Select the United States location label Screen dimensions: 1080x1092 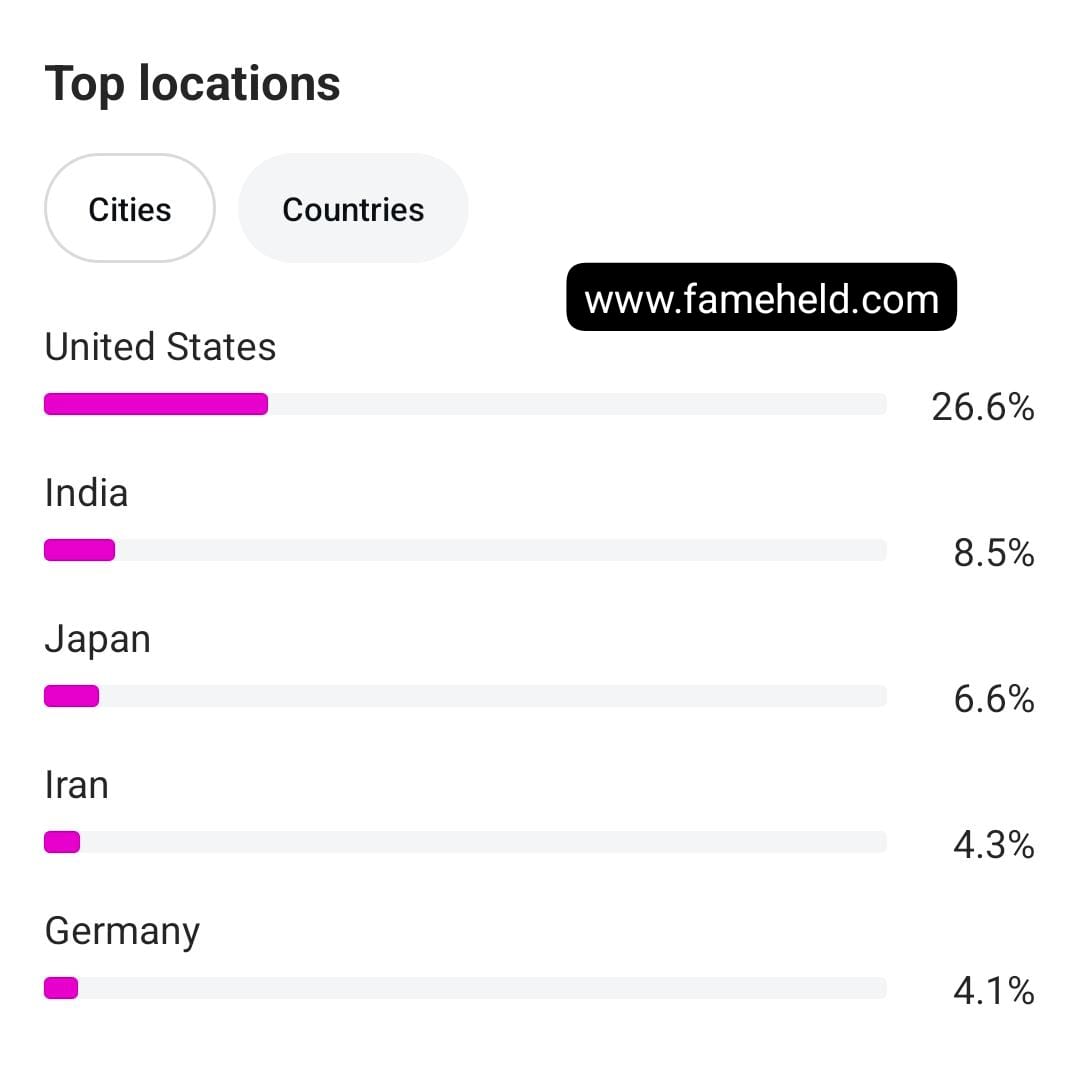click(160, 347)
